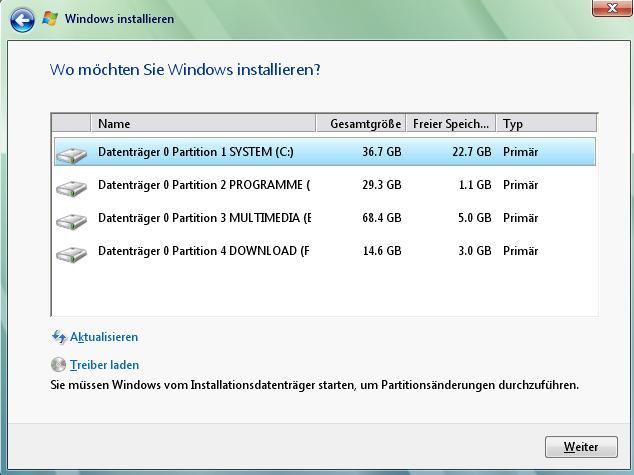Click the 14.6 GB total size cell
634x475 pixels.
(382, 251)
